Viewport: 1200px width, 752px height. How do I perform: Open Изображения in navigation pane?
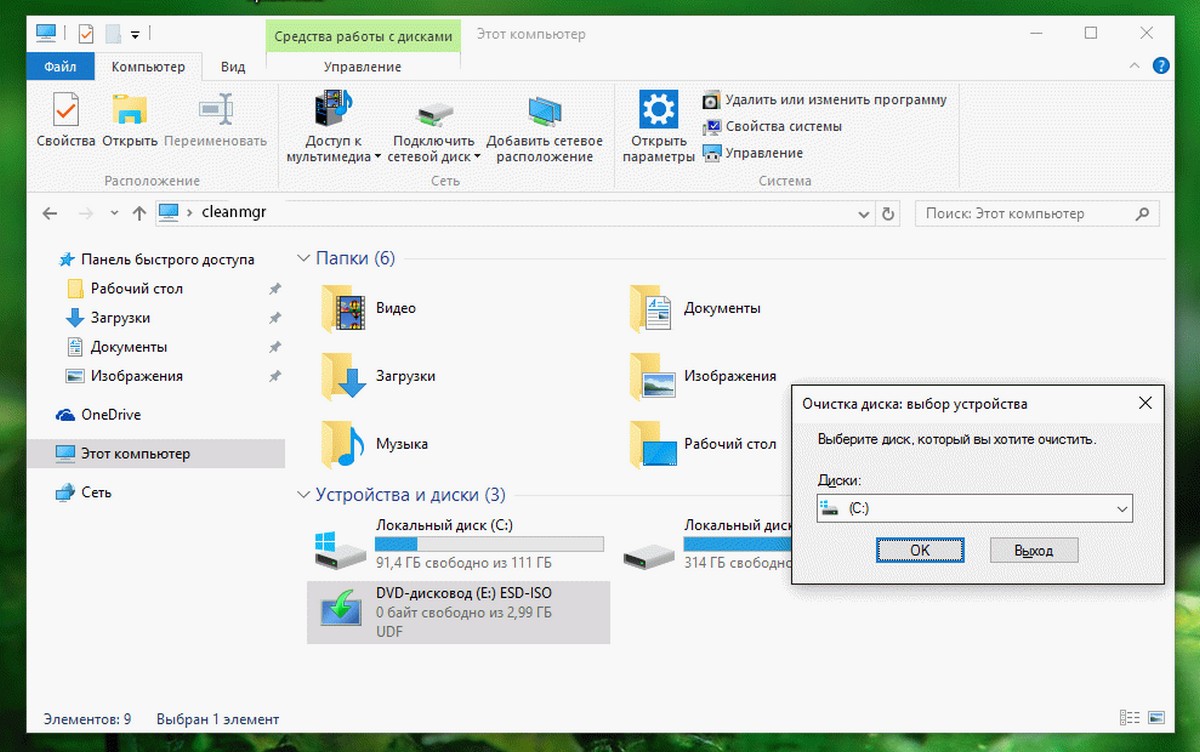[x=124, y=376]
